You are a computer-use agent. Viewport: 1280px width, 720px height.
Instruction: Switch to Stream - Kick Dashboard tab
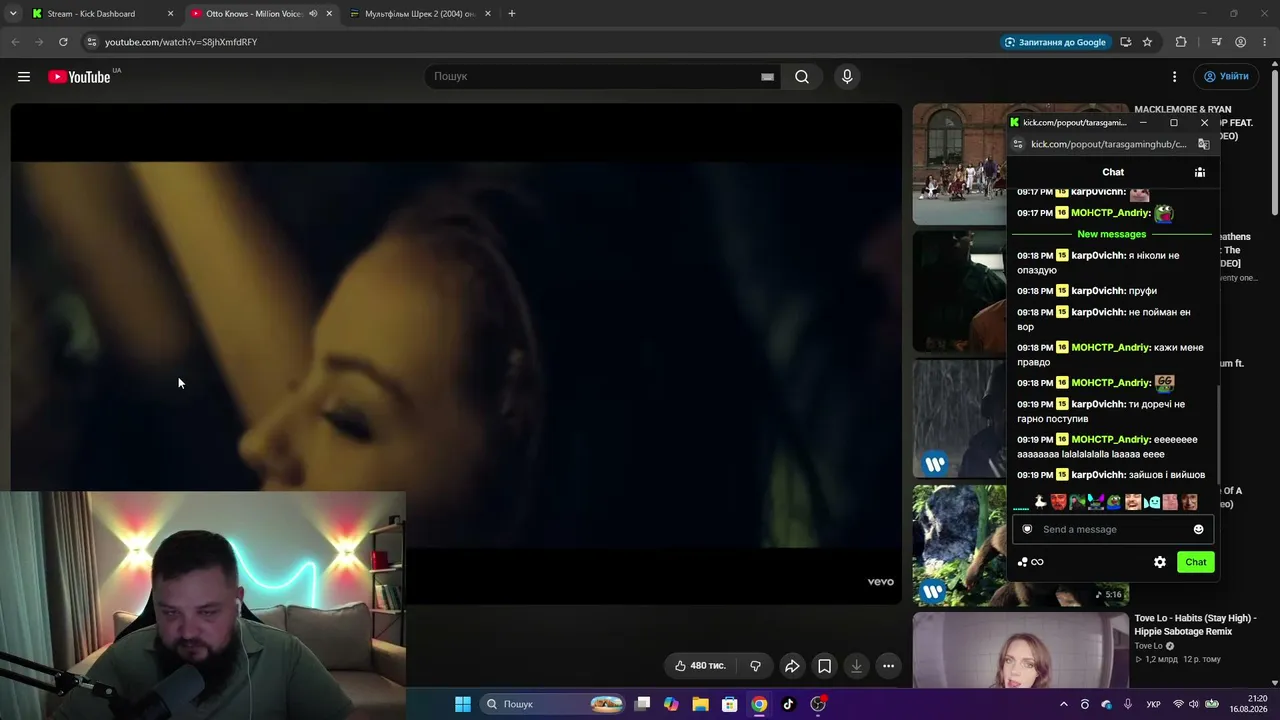[103, 14]
